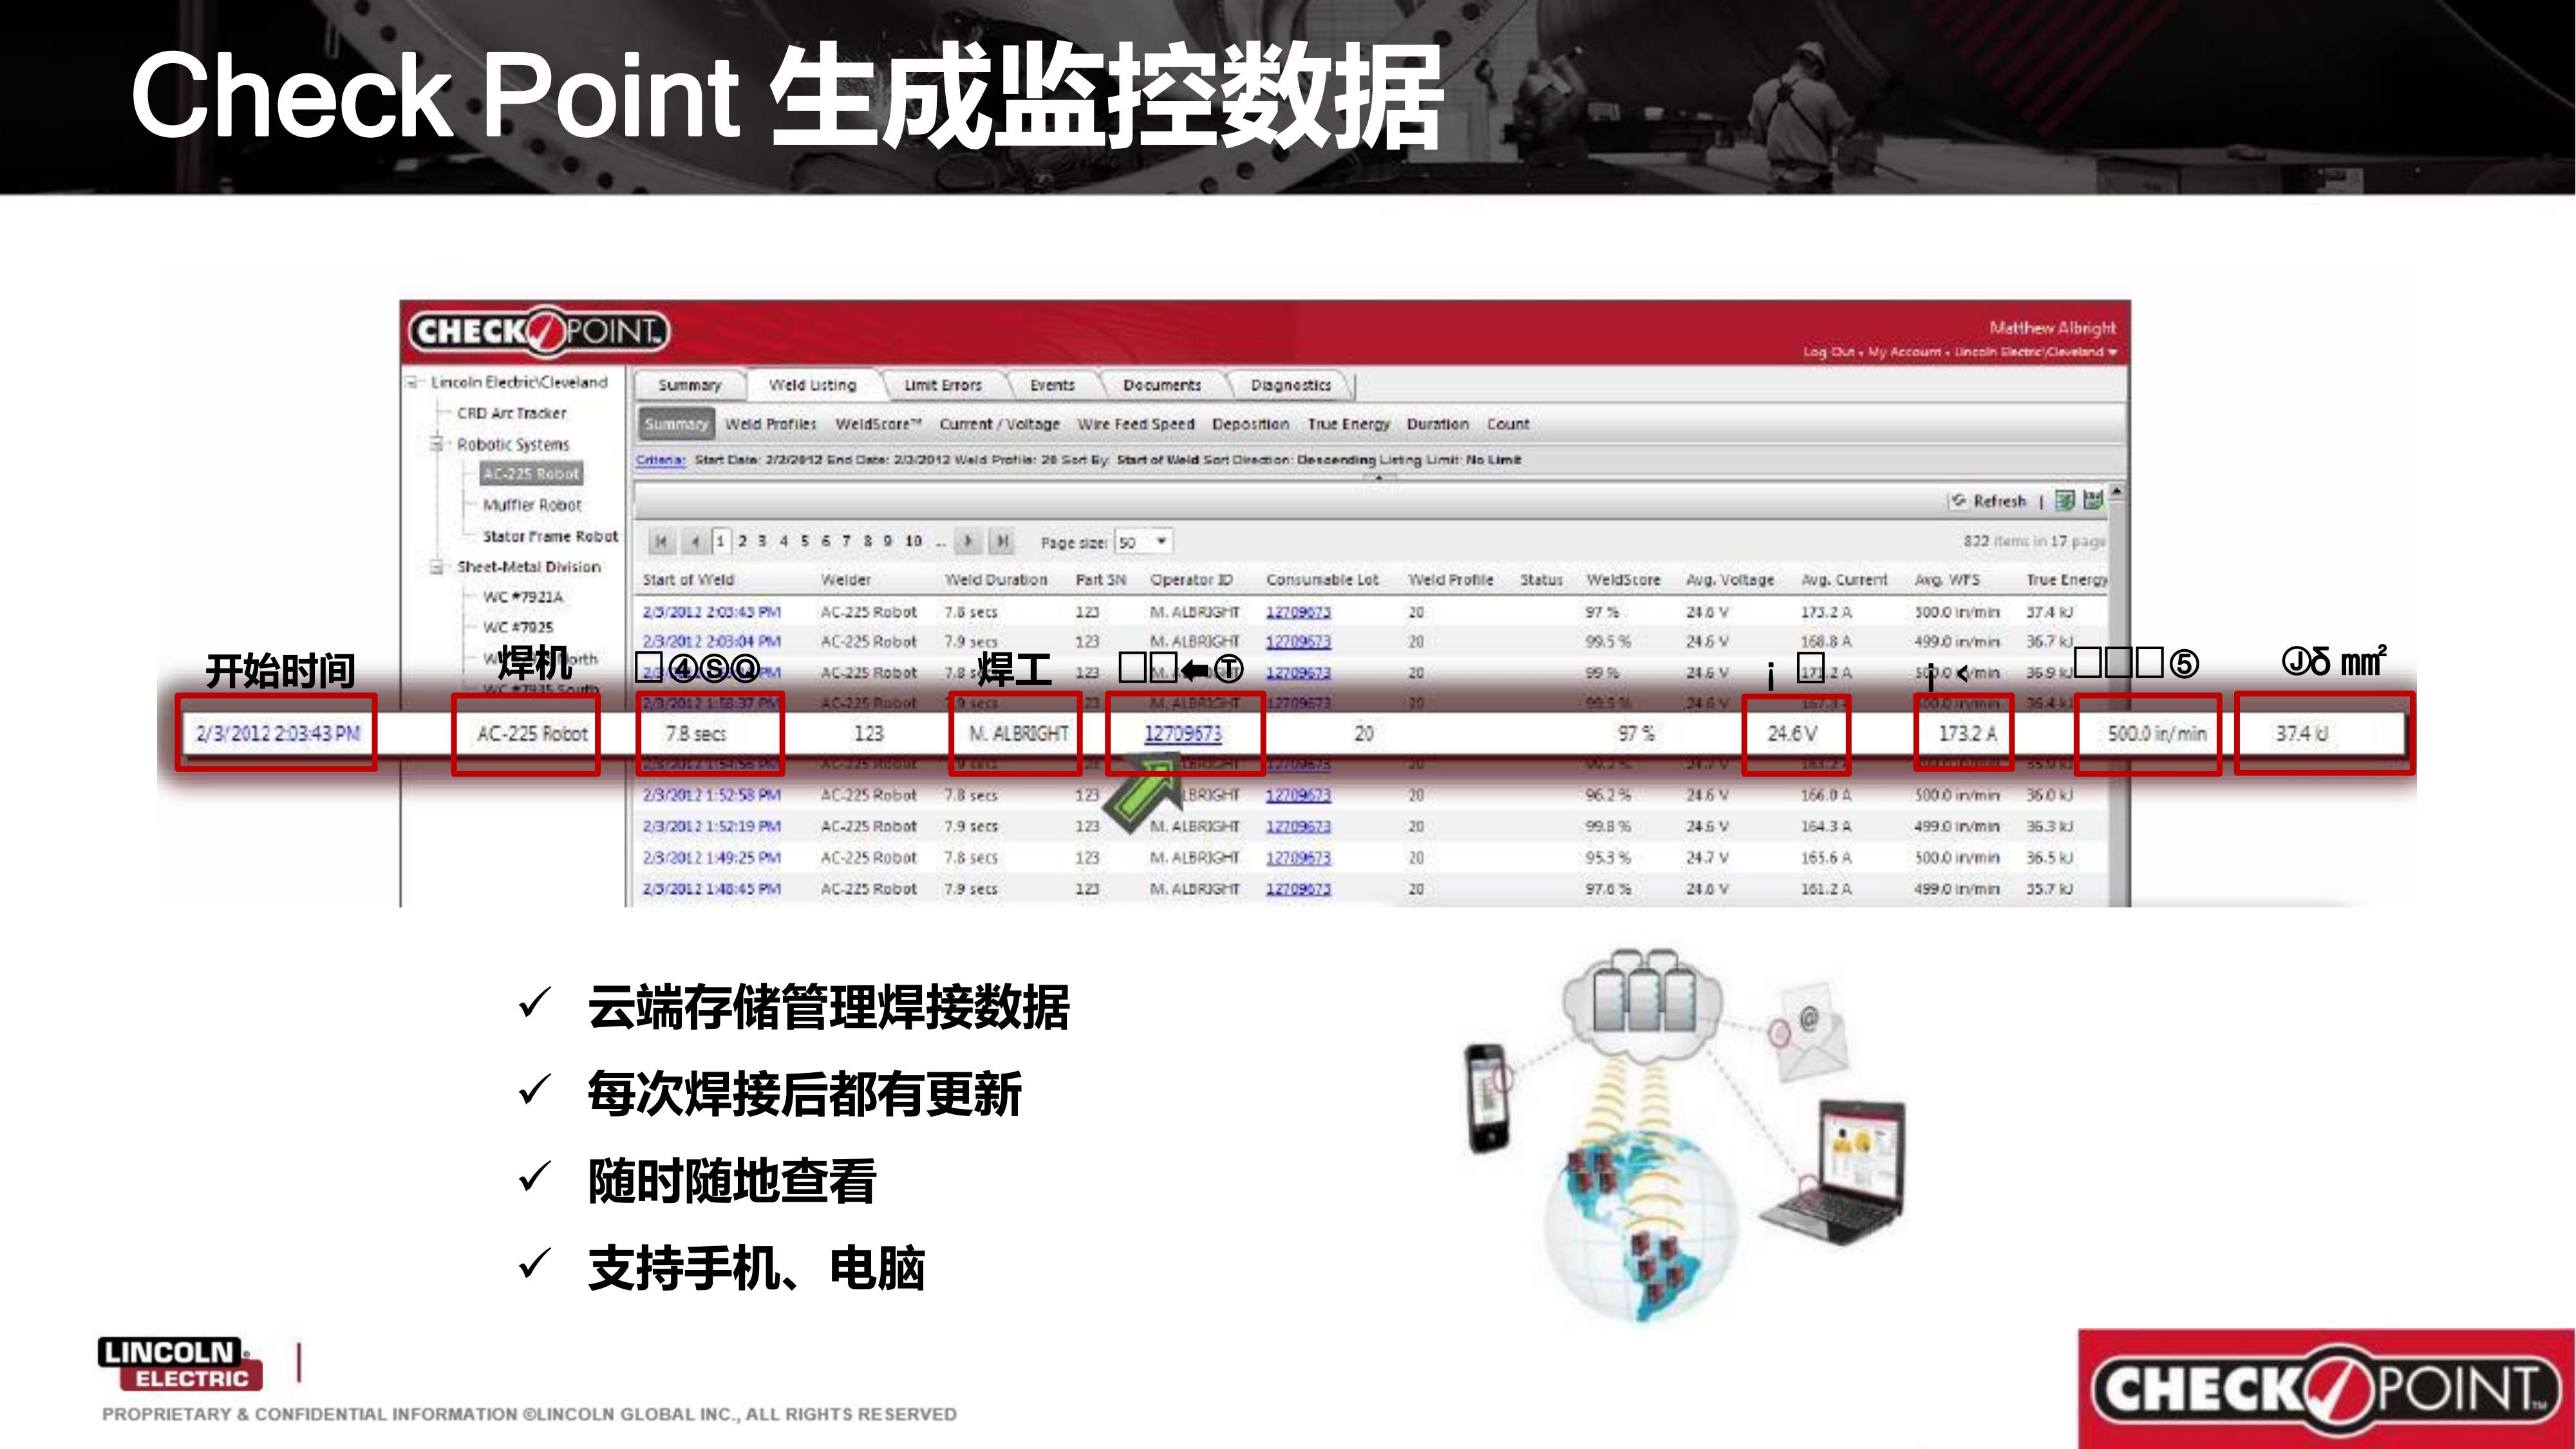Image resolution: width=2576 pixels, height=1449 pixels.
Task: Go to page 5 of results
Action: (805, 541)
